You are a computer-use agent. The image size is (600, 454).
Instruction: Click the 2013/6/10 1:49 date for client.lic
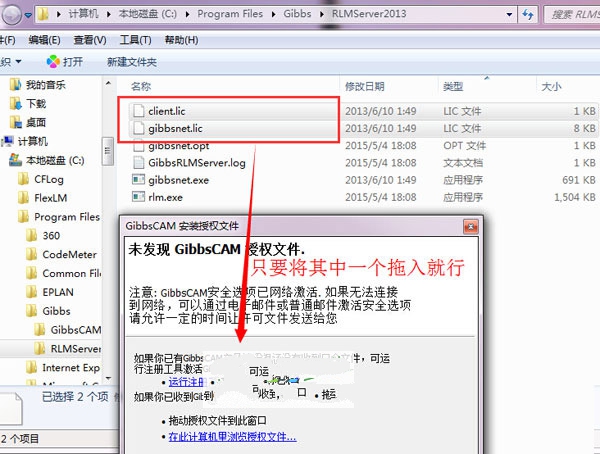pos(380,111)
